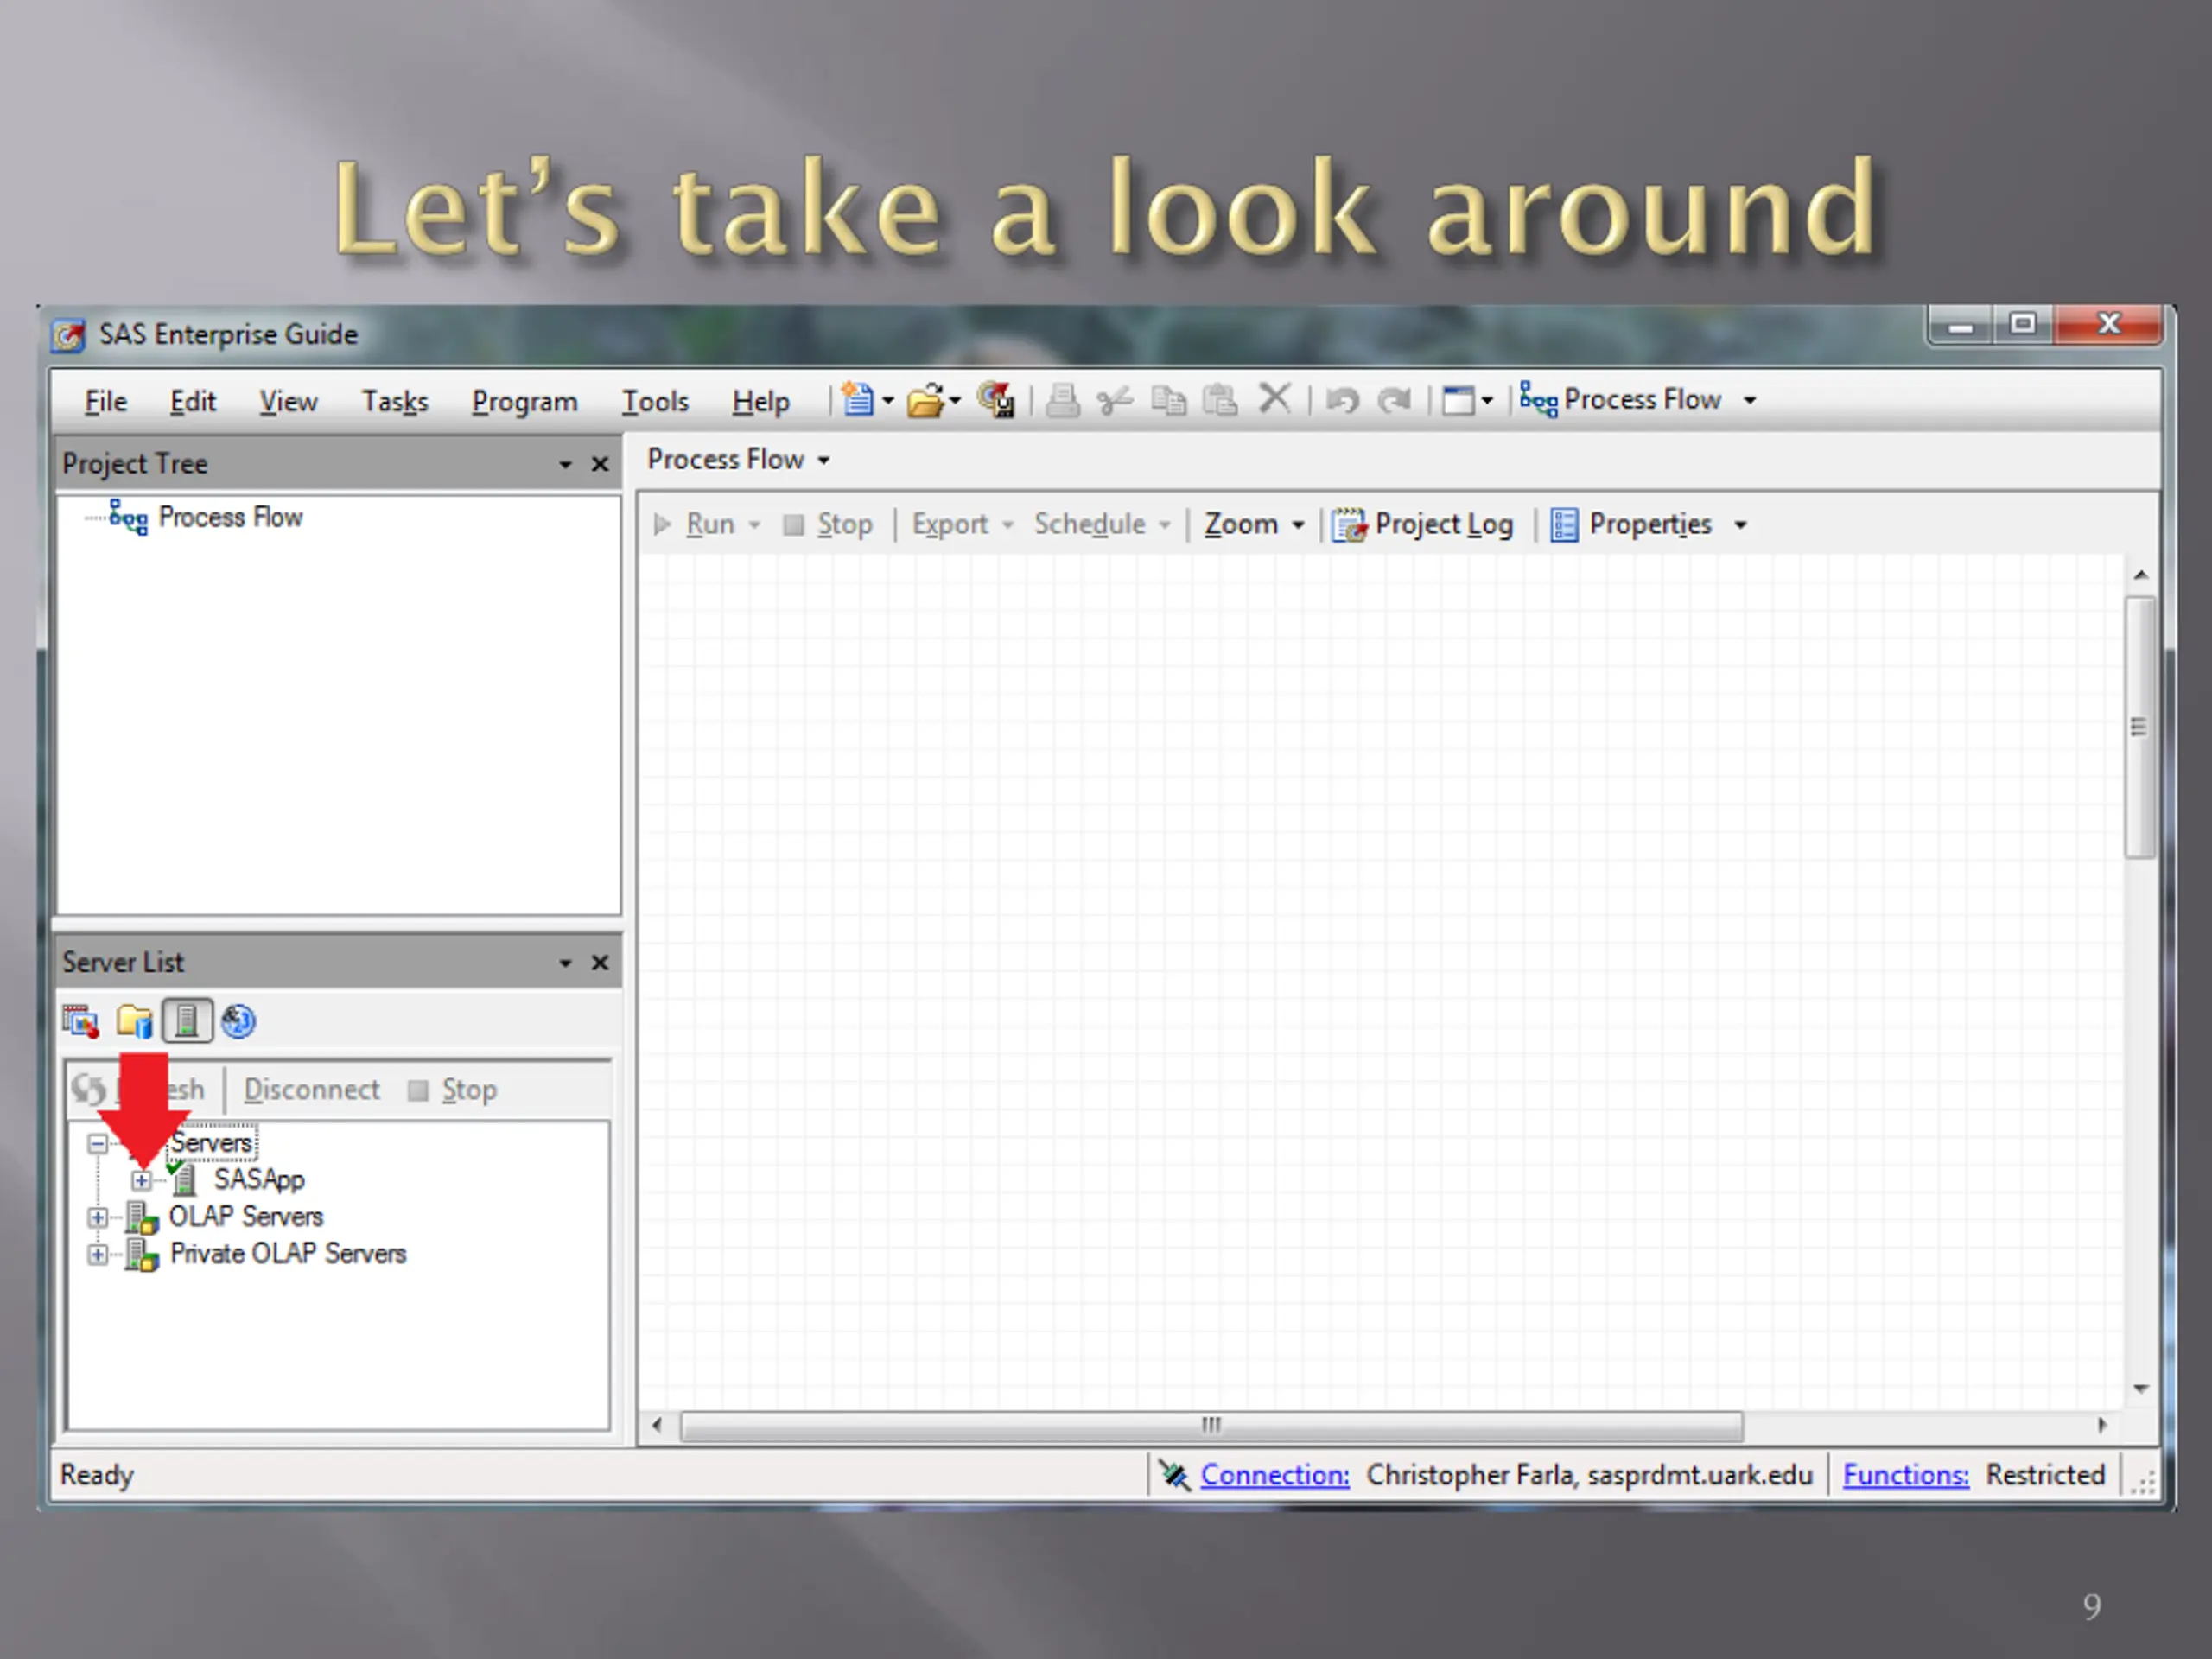2212x1659 pixels.
Task: Close the Project Tree panel
Action: click(x=600, y=464)
